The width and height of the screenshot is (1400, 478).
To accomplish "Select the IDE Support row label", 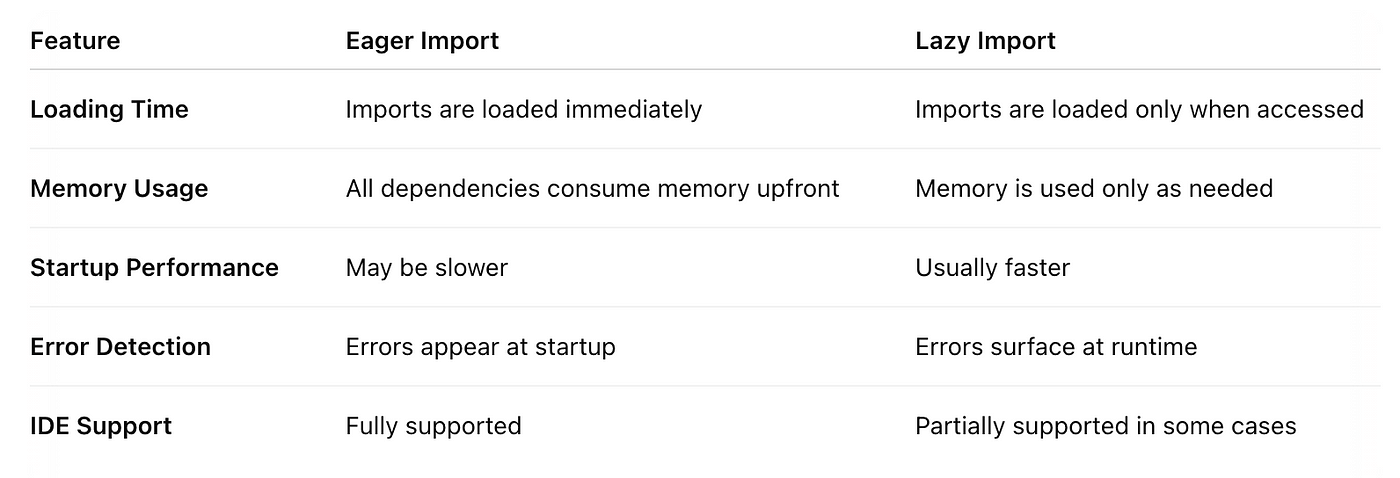I will pyautogui.click(x=101, y=426).
